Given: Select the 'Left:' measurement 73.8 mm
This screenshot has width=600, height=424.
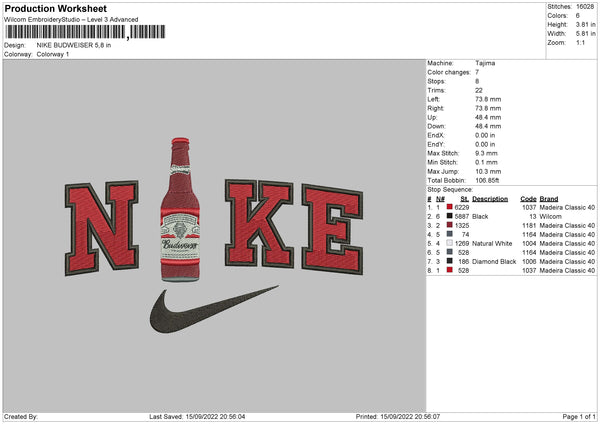Looking at the screenshot, I should coord(488,99).
